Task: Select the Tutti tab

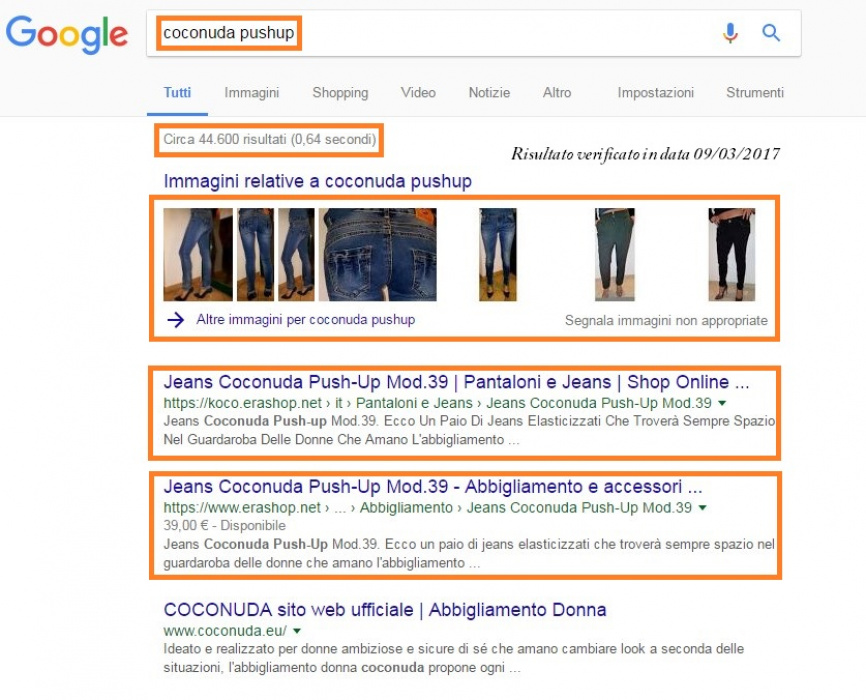Action: [177, 92]
